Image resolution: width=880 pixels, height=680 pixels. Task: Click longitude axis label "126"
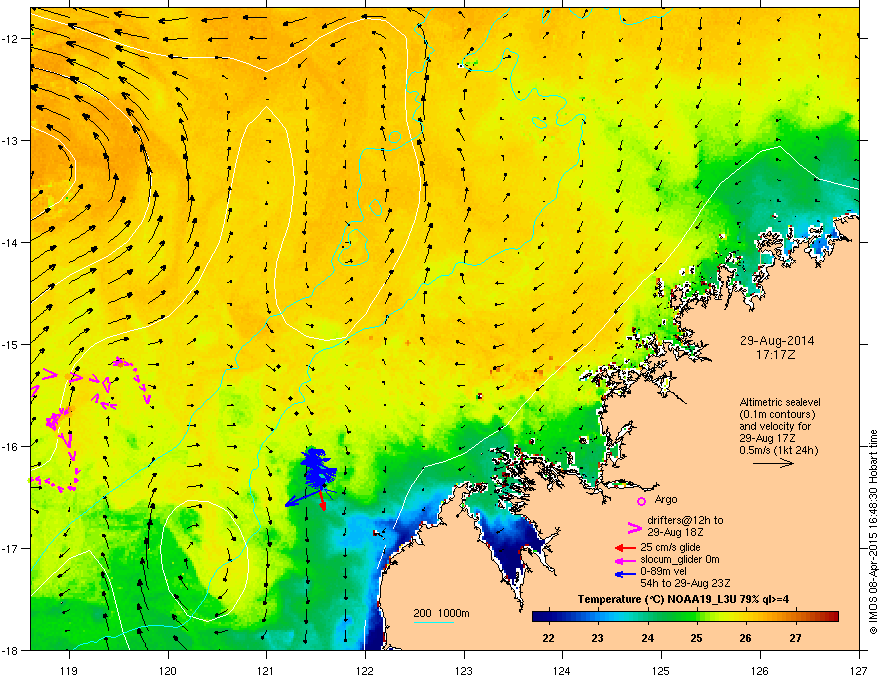tap(760, 670)
